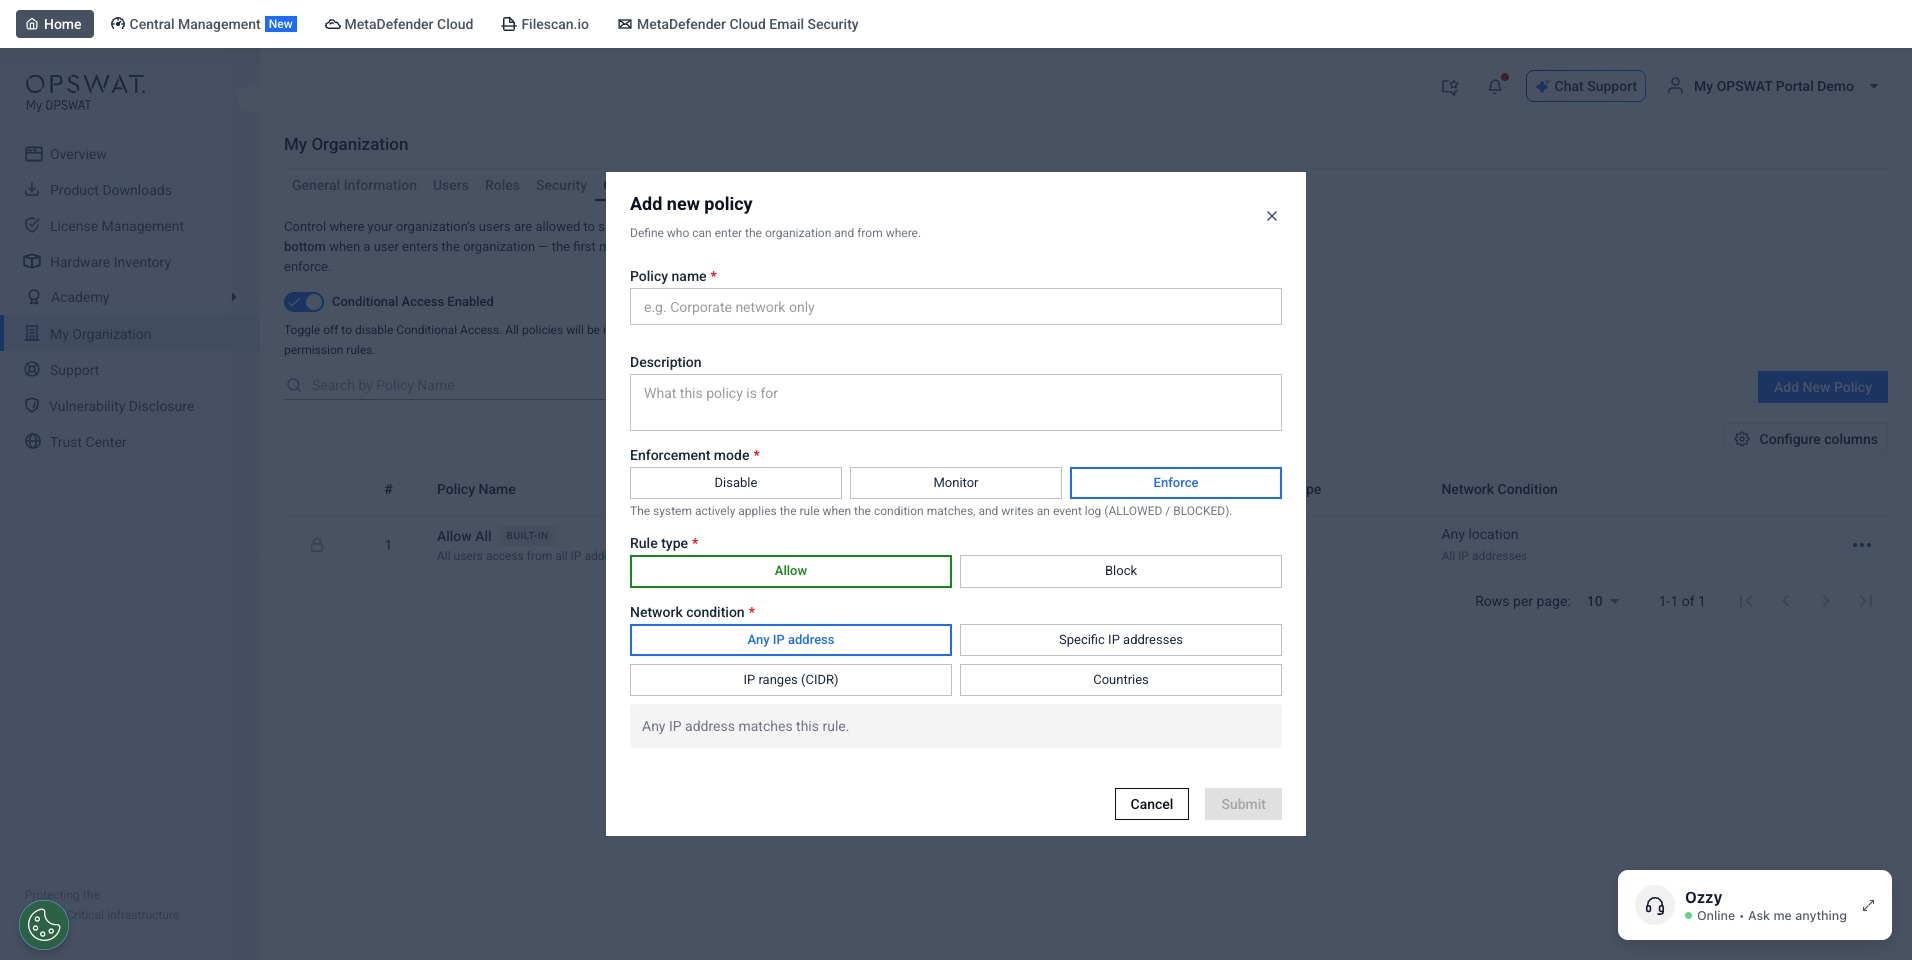Open Rows per page dropdown
Screen dimensions: 1912x960
pos(1603,601)
